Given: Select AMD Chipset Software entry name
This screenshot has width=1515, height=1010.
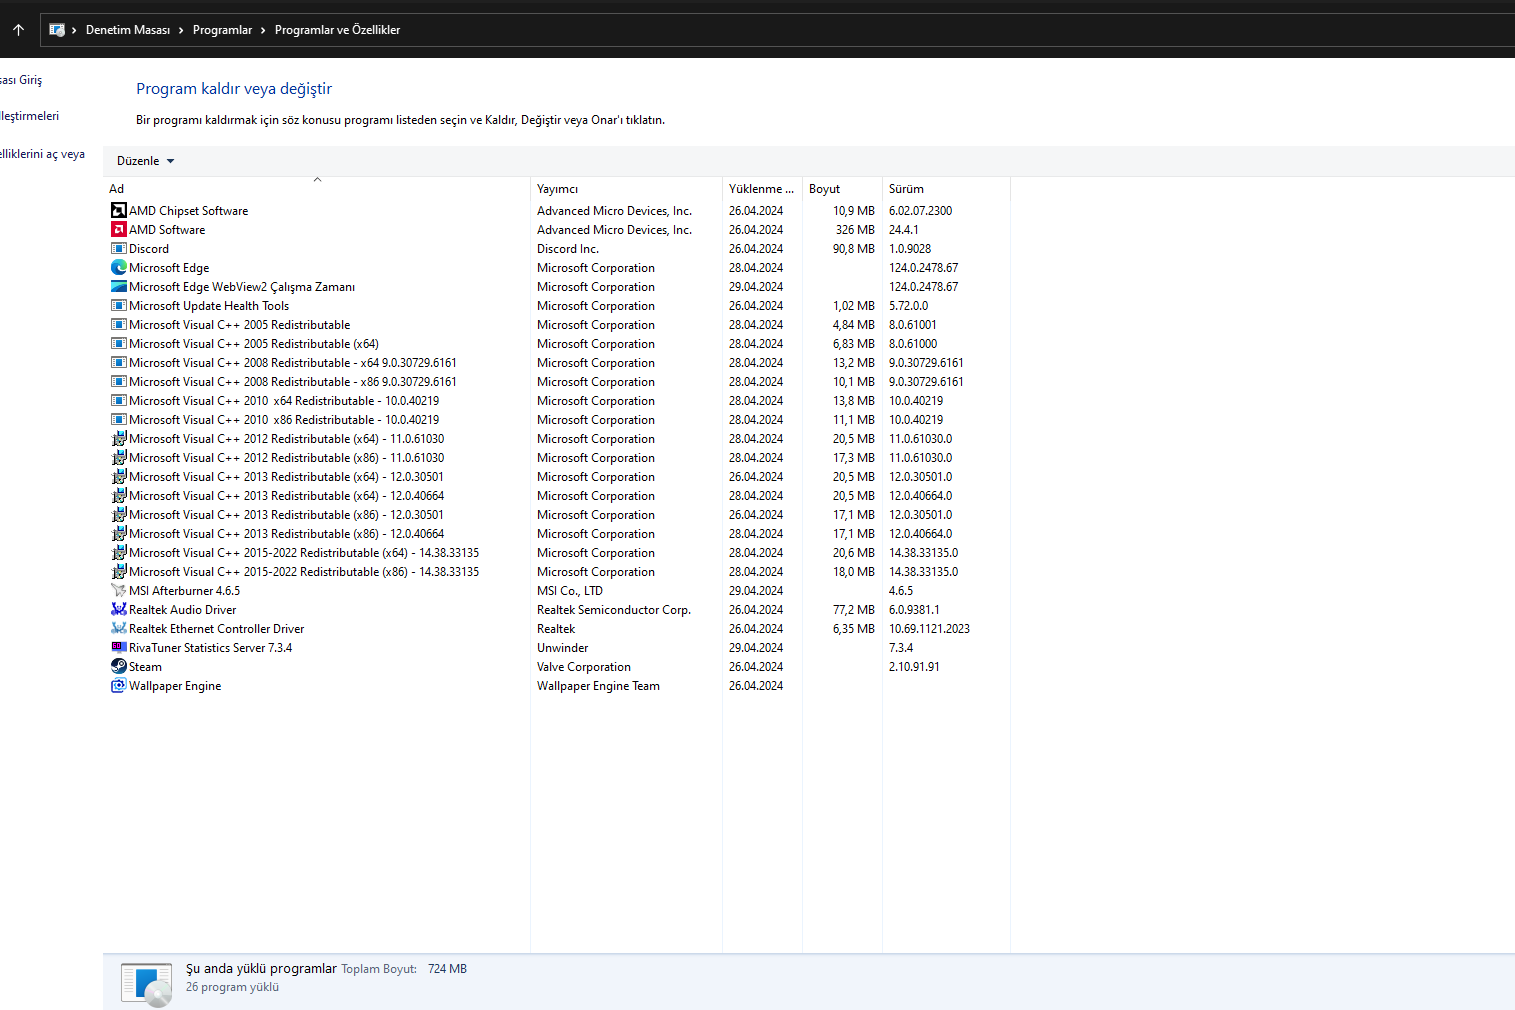Looking at the screenshot, I should [189, 211].
